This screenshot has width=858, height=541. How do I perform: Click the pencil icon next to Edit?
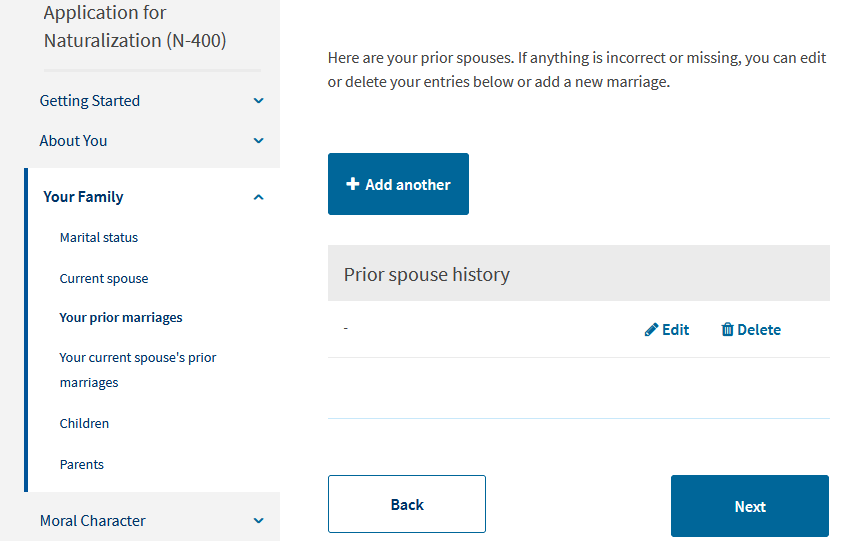coord(651,330)
